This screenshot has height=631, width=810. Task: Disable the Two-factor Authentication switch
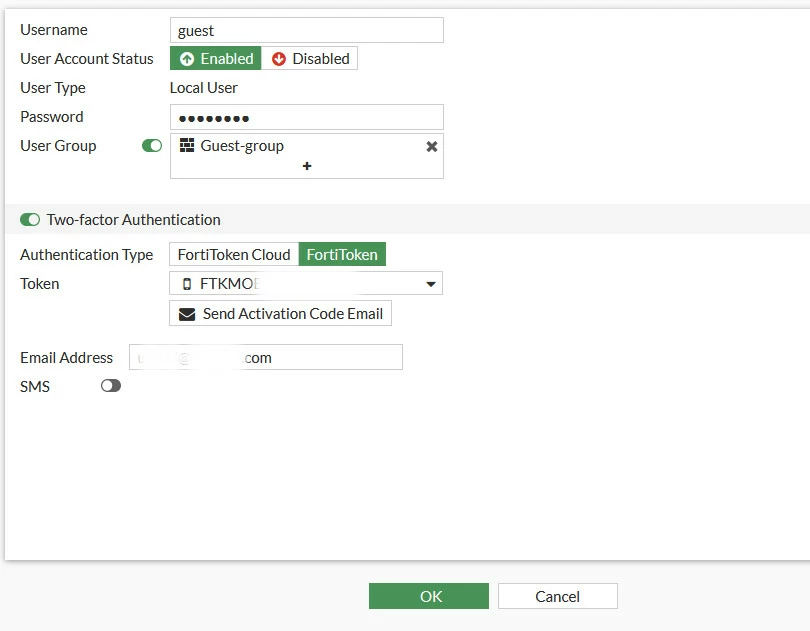(30, 220)
